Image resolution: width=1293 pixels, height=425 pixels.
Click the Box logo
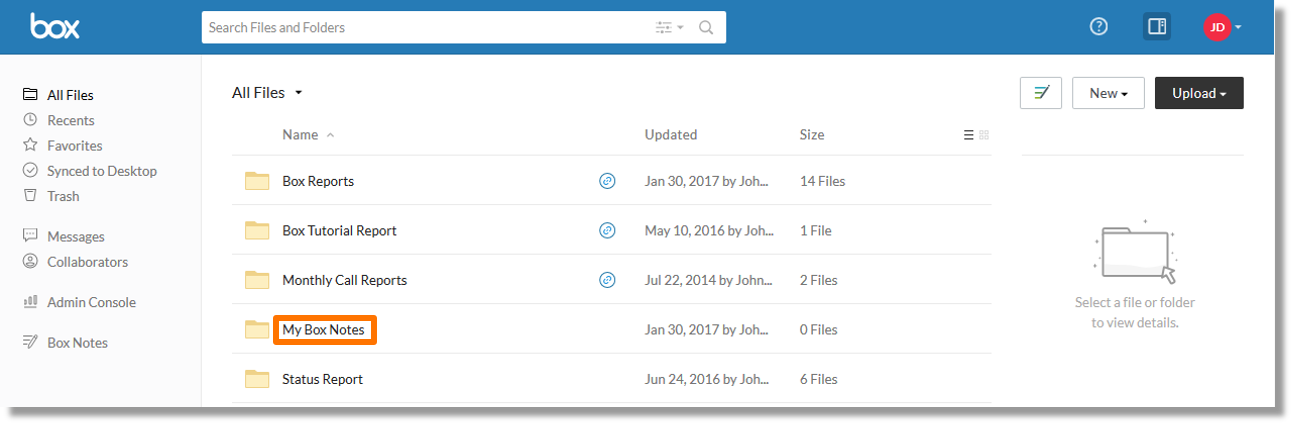coord(55,27)
